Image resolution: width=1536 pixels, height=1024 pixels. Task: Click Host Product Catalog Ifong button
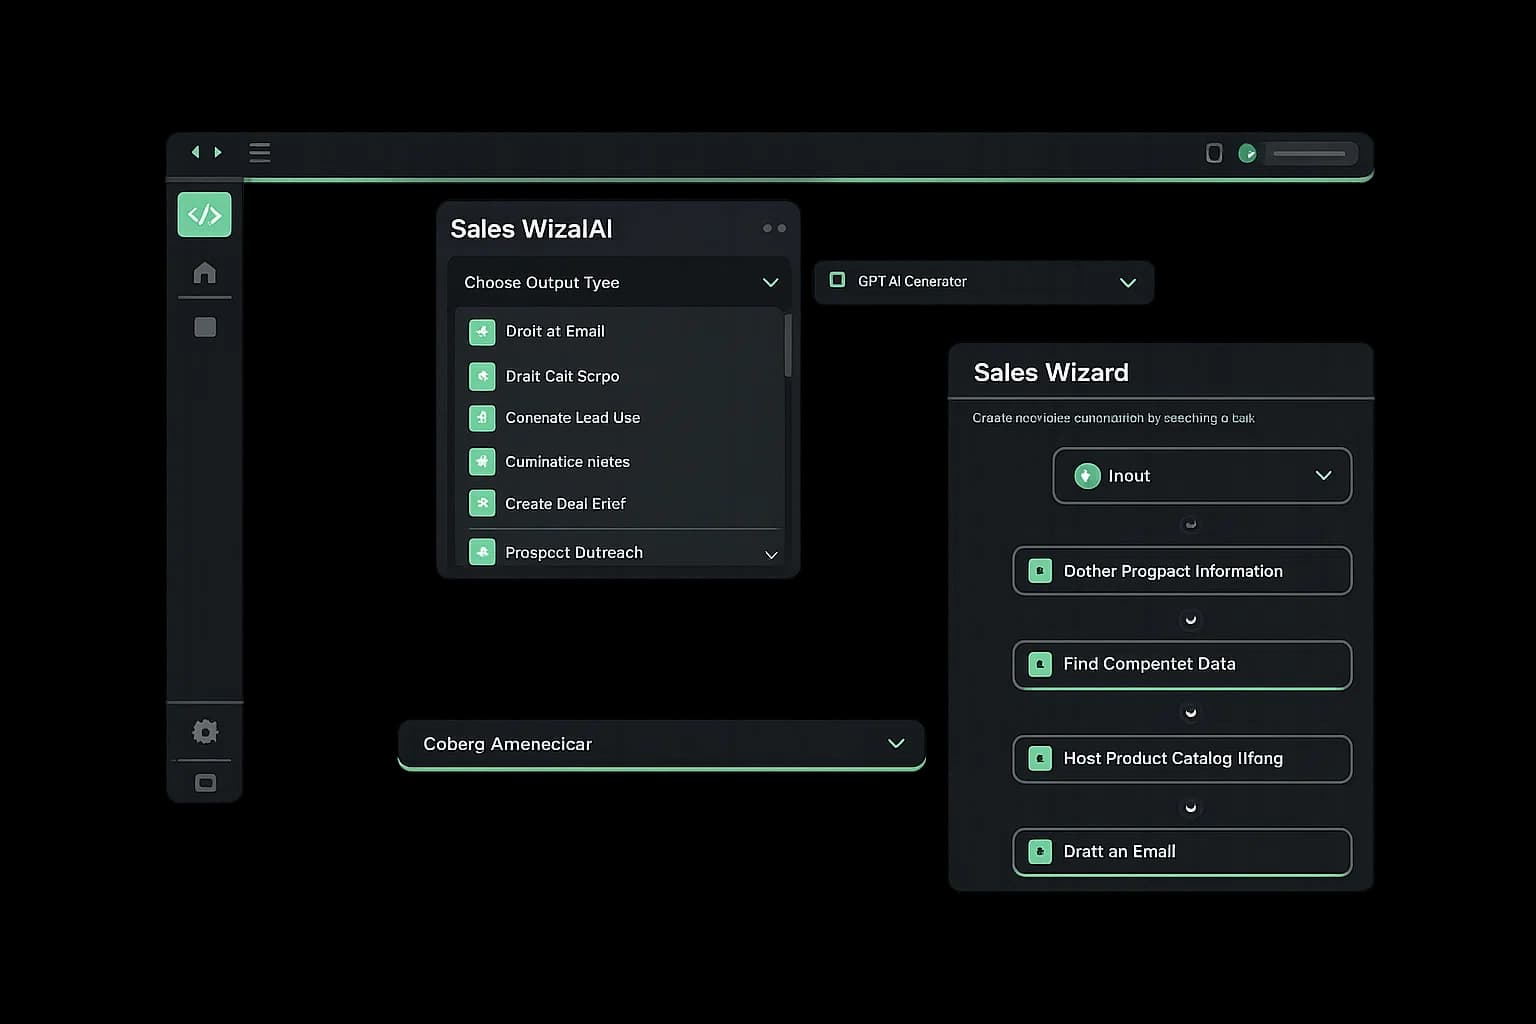tap(1182, 759)
